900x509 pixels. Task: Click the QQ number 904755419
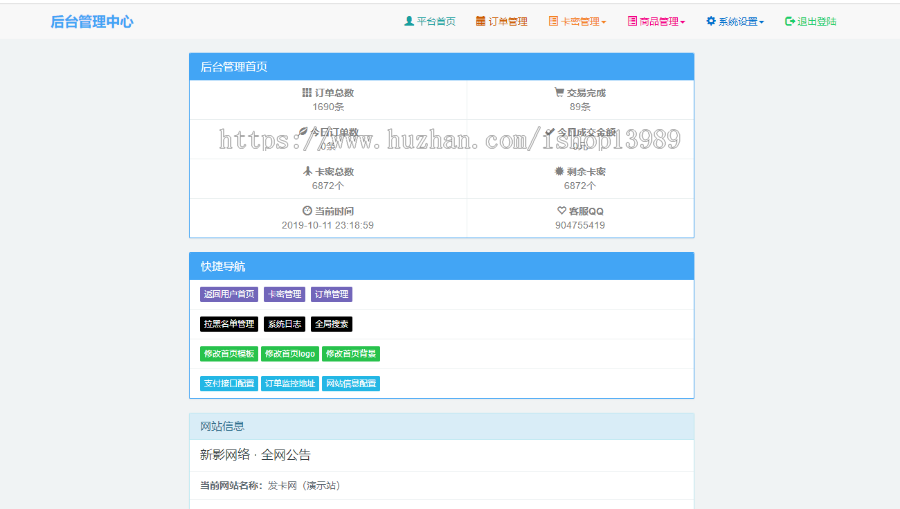(580, 226)
